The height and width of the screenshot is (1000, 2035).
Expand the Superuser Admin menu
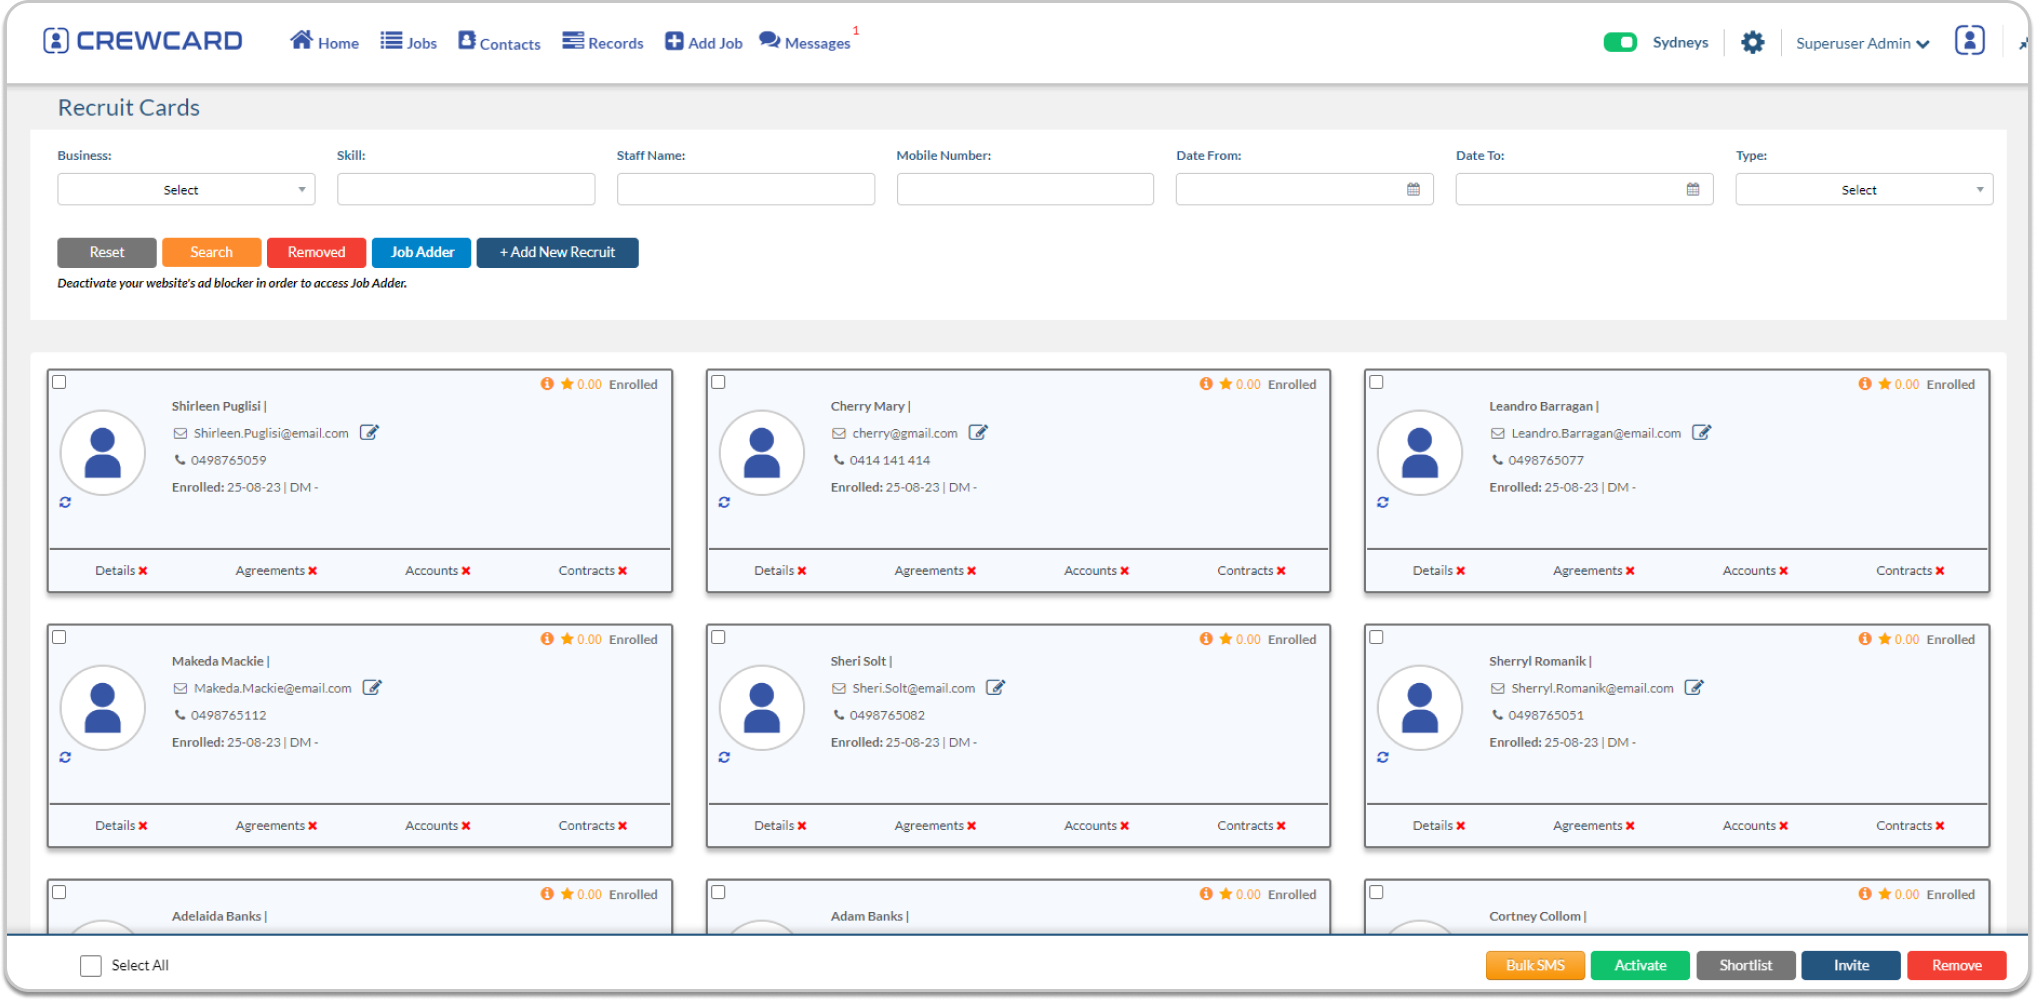1862,43
